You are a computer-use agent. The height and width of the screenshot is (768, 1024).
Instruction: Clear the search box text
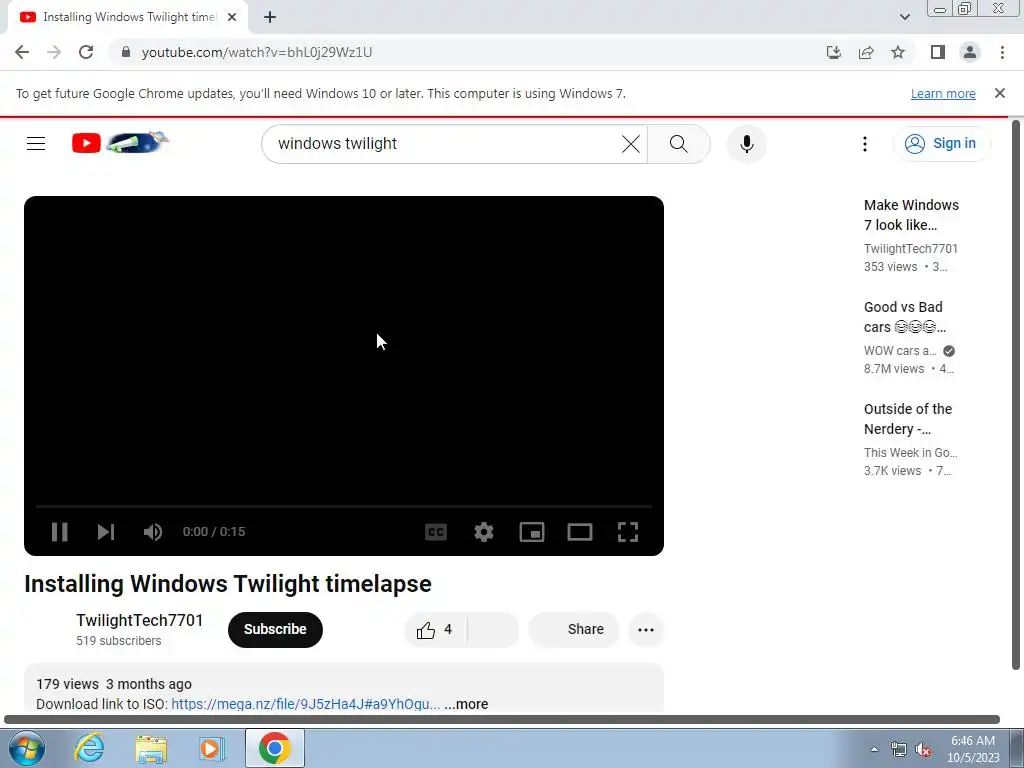pos(631,144)
